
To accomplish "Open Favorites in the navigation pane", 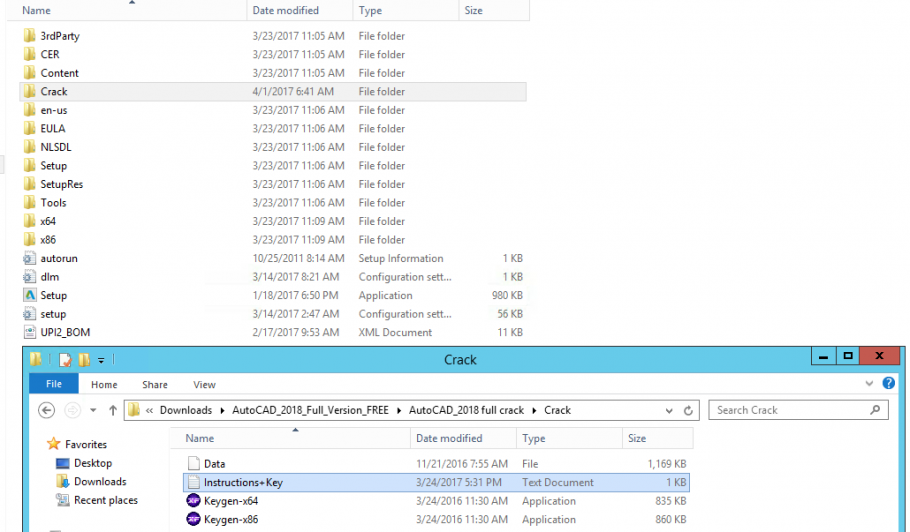I will tap(85, 444).
